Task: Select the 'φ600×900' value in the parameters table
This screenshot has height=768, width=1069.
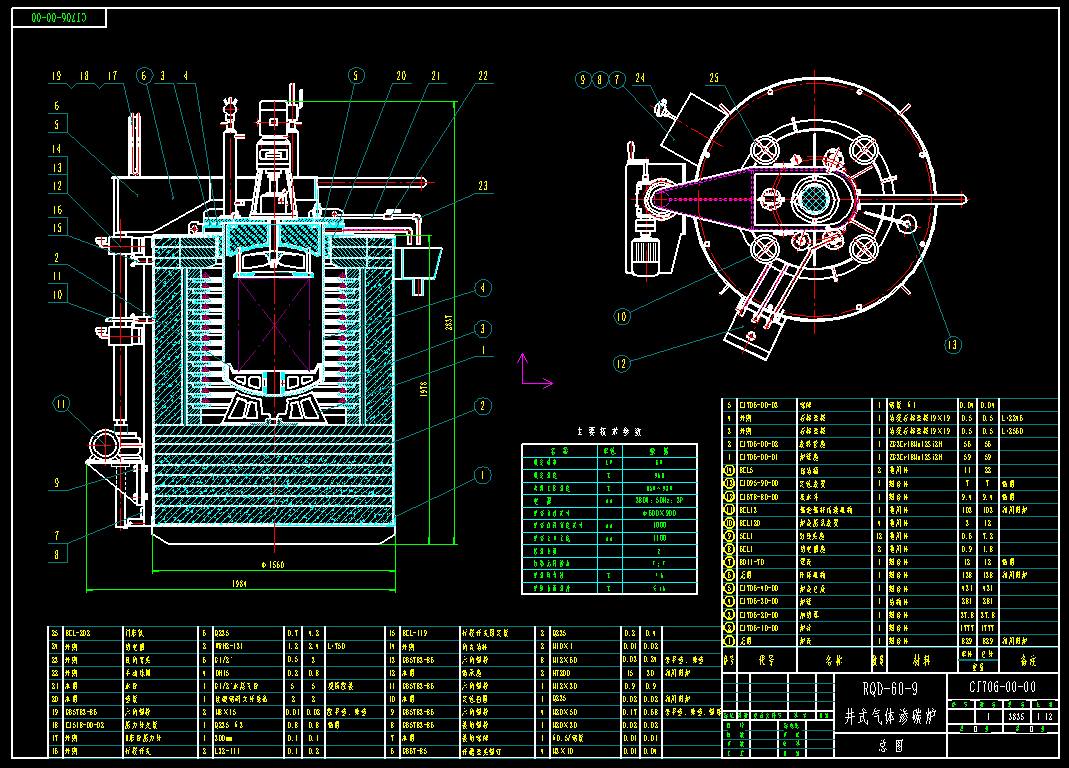Action: click(659, 513)
